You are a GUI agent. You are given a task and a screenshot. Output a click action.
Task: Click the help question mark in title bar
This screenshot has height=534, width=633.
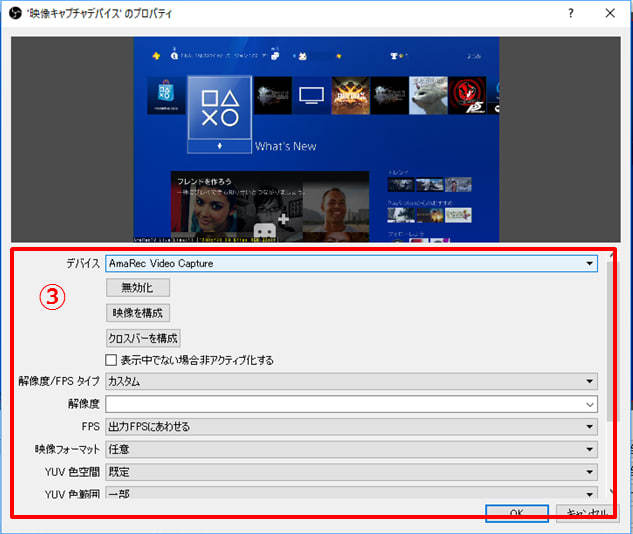[571, 13]
